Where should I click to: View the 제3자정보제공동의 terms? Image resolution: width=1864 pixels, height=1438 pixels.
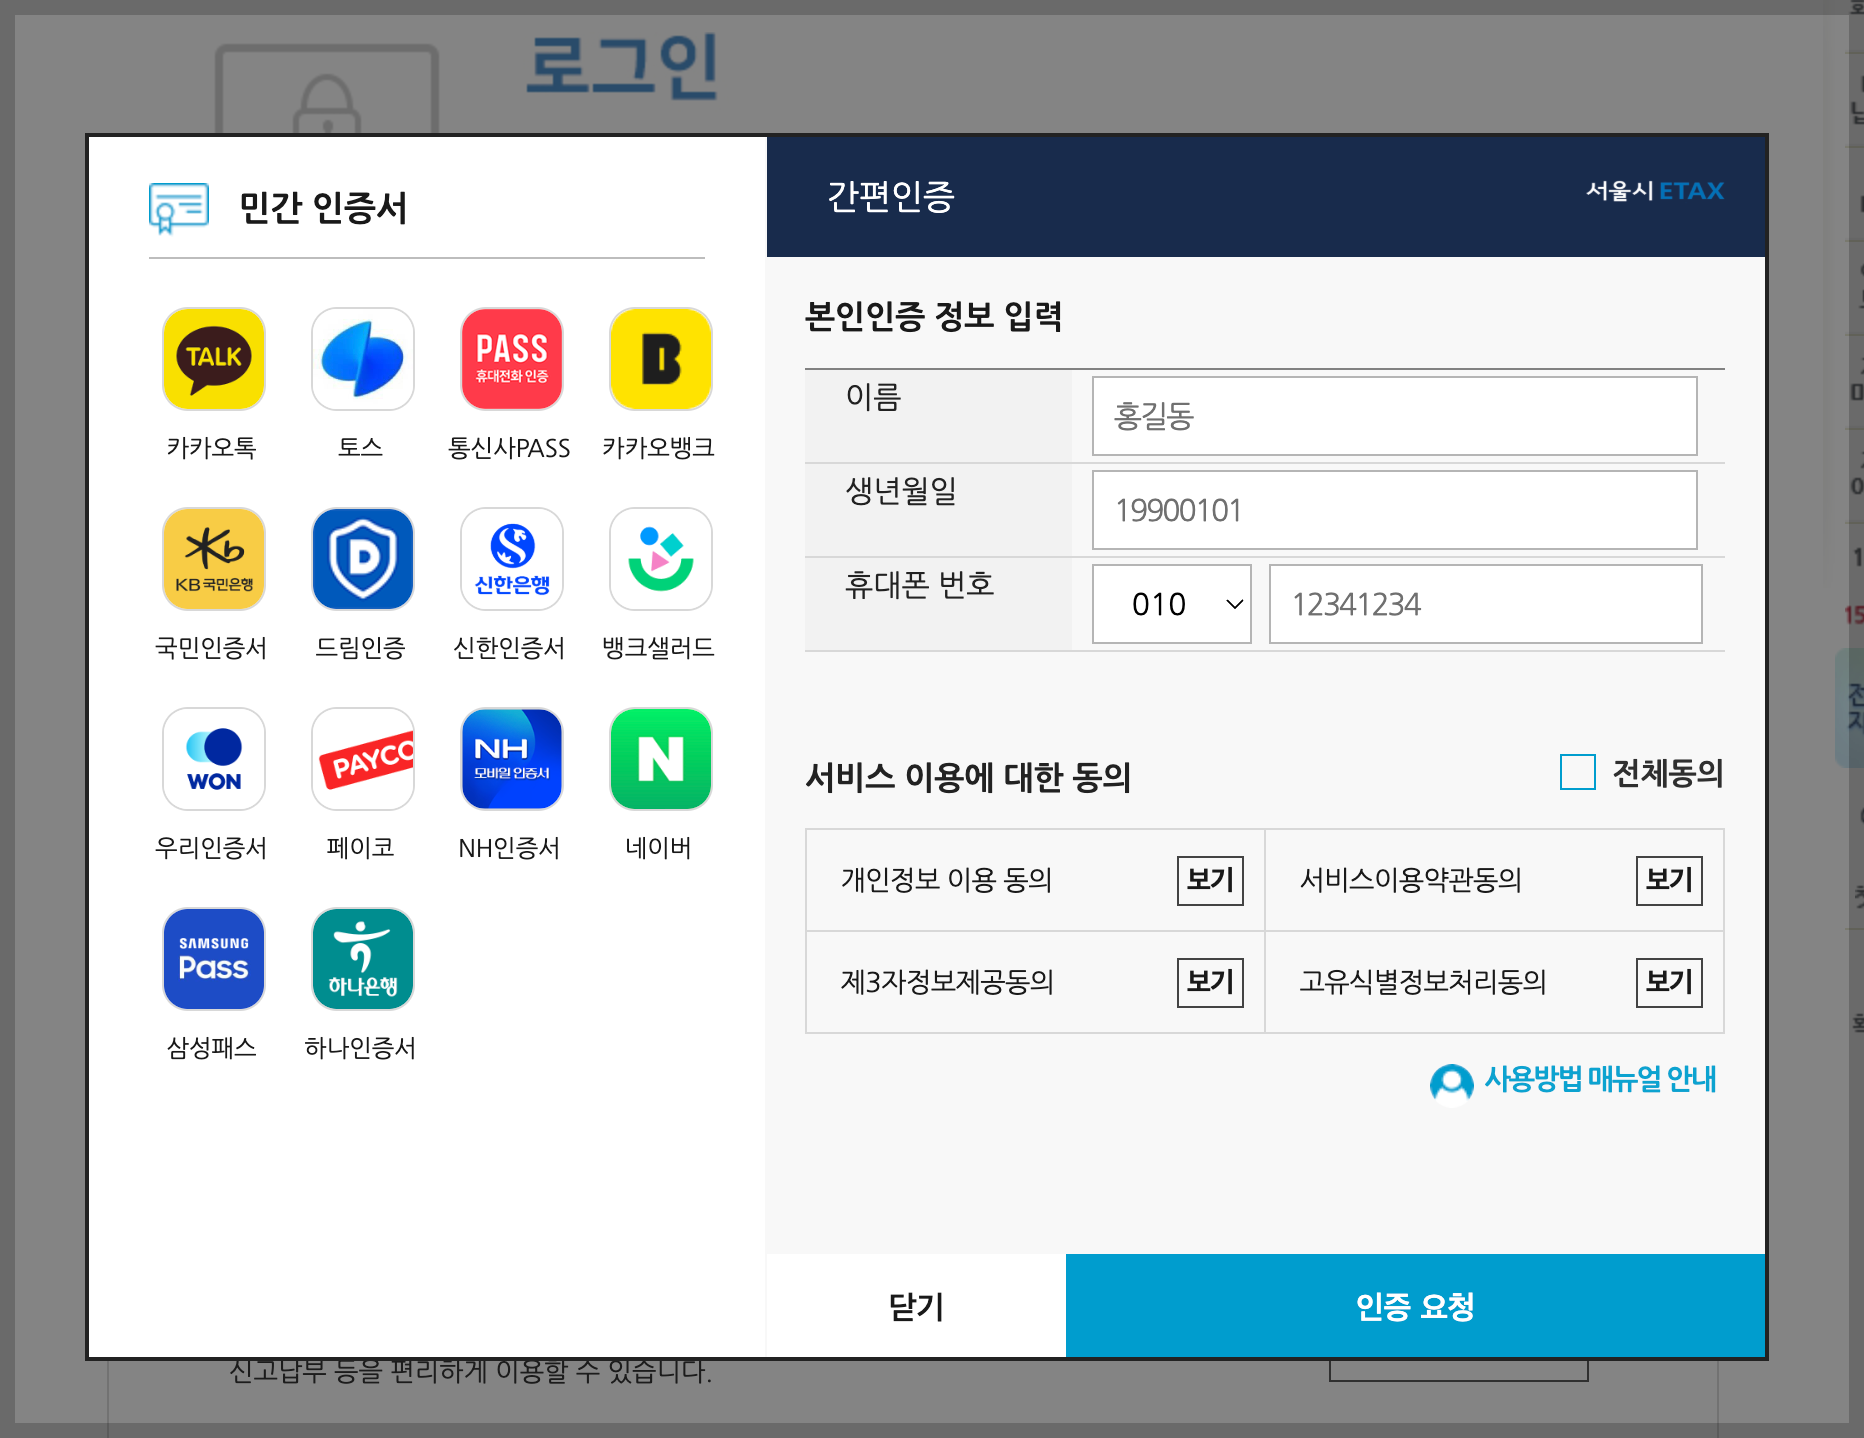[1210, 982]
